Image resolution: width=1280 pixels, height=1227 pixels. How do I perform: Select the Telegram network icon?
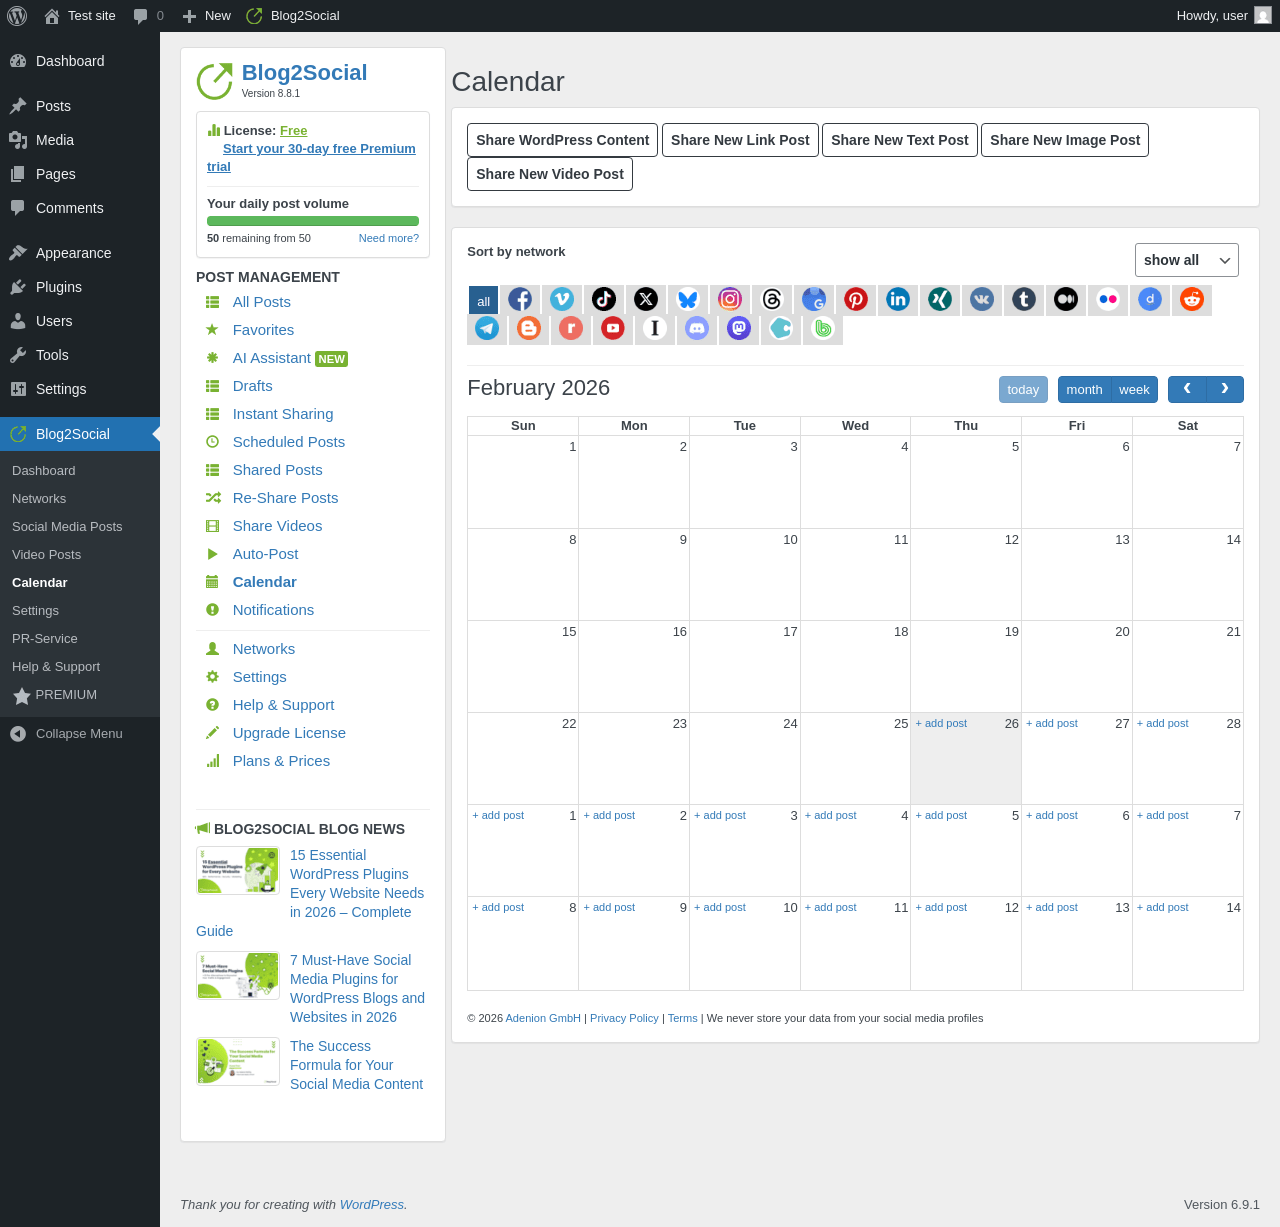(487, 328)
